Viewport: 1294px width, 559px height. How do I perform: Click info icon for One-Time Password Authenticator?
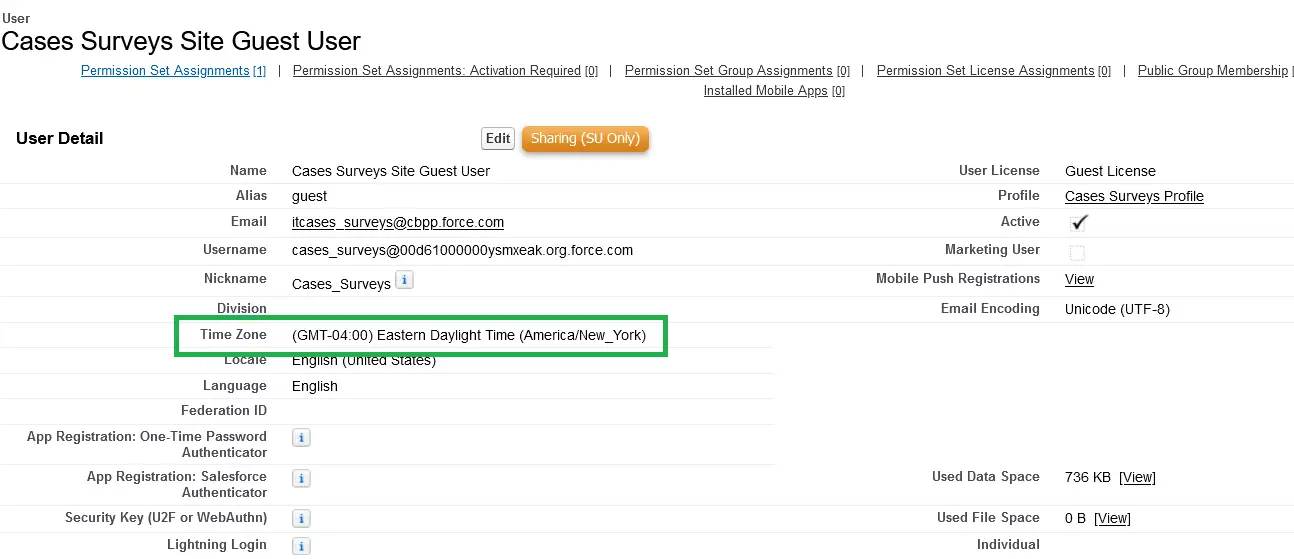point(301,438)
